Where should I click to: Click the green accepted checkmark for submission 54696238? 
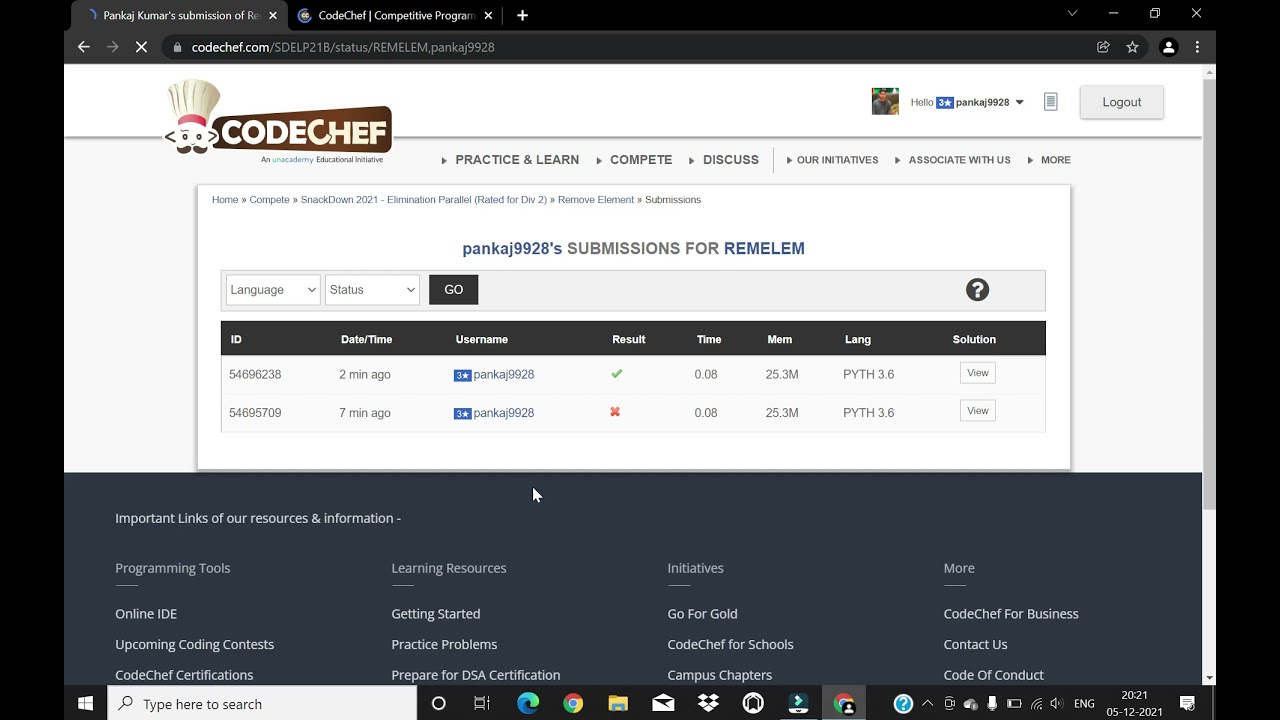click(616, 374)
